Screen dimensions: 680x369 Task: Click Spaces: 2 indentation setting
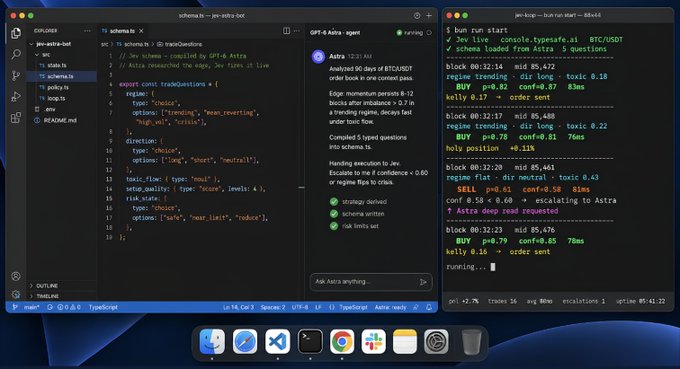(273, 307)
